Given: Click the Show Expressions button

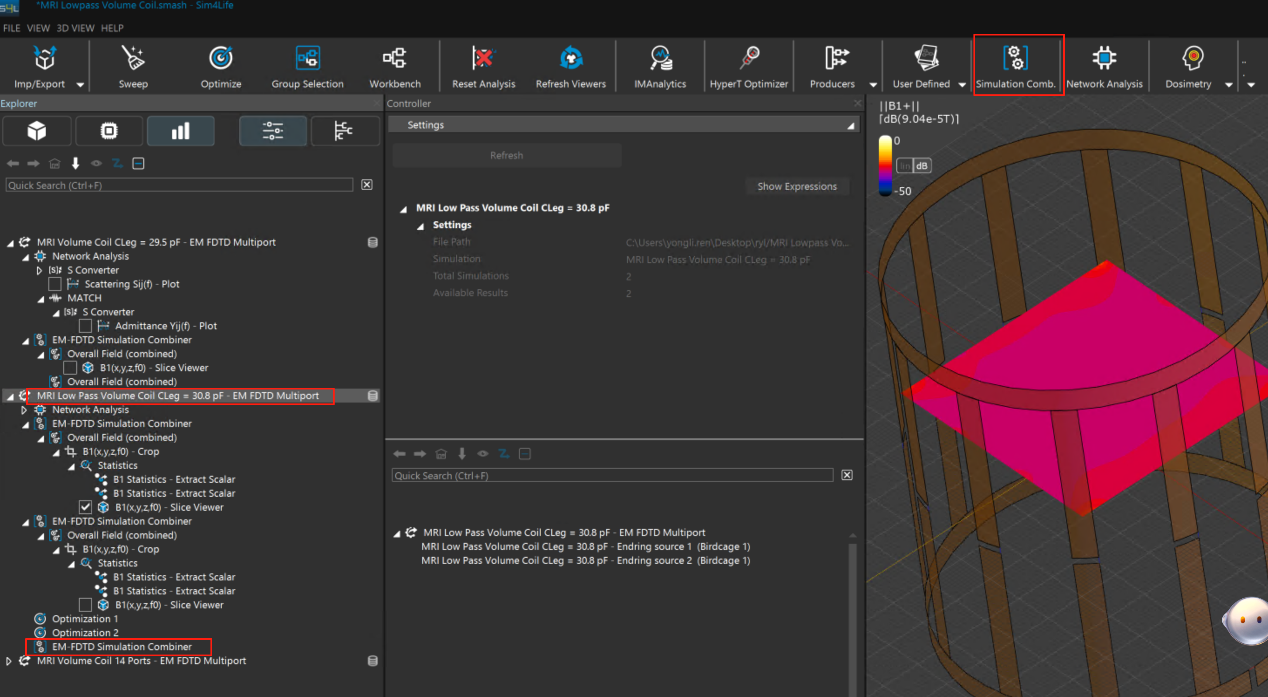Looking at the screenshot, I should pyautogui.click(x=796, y=186).
